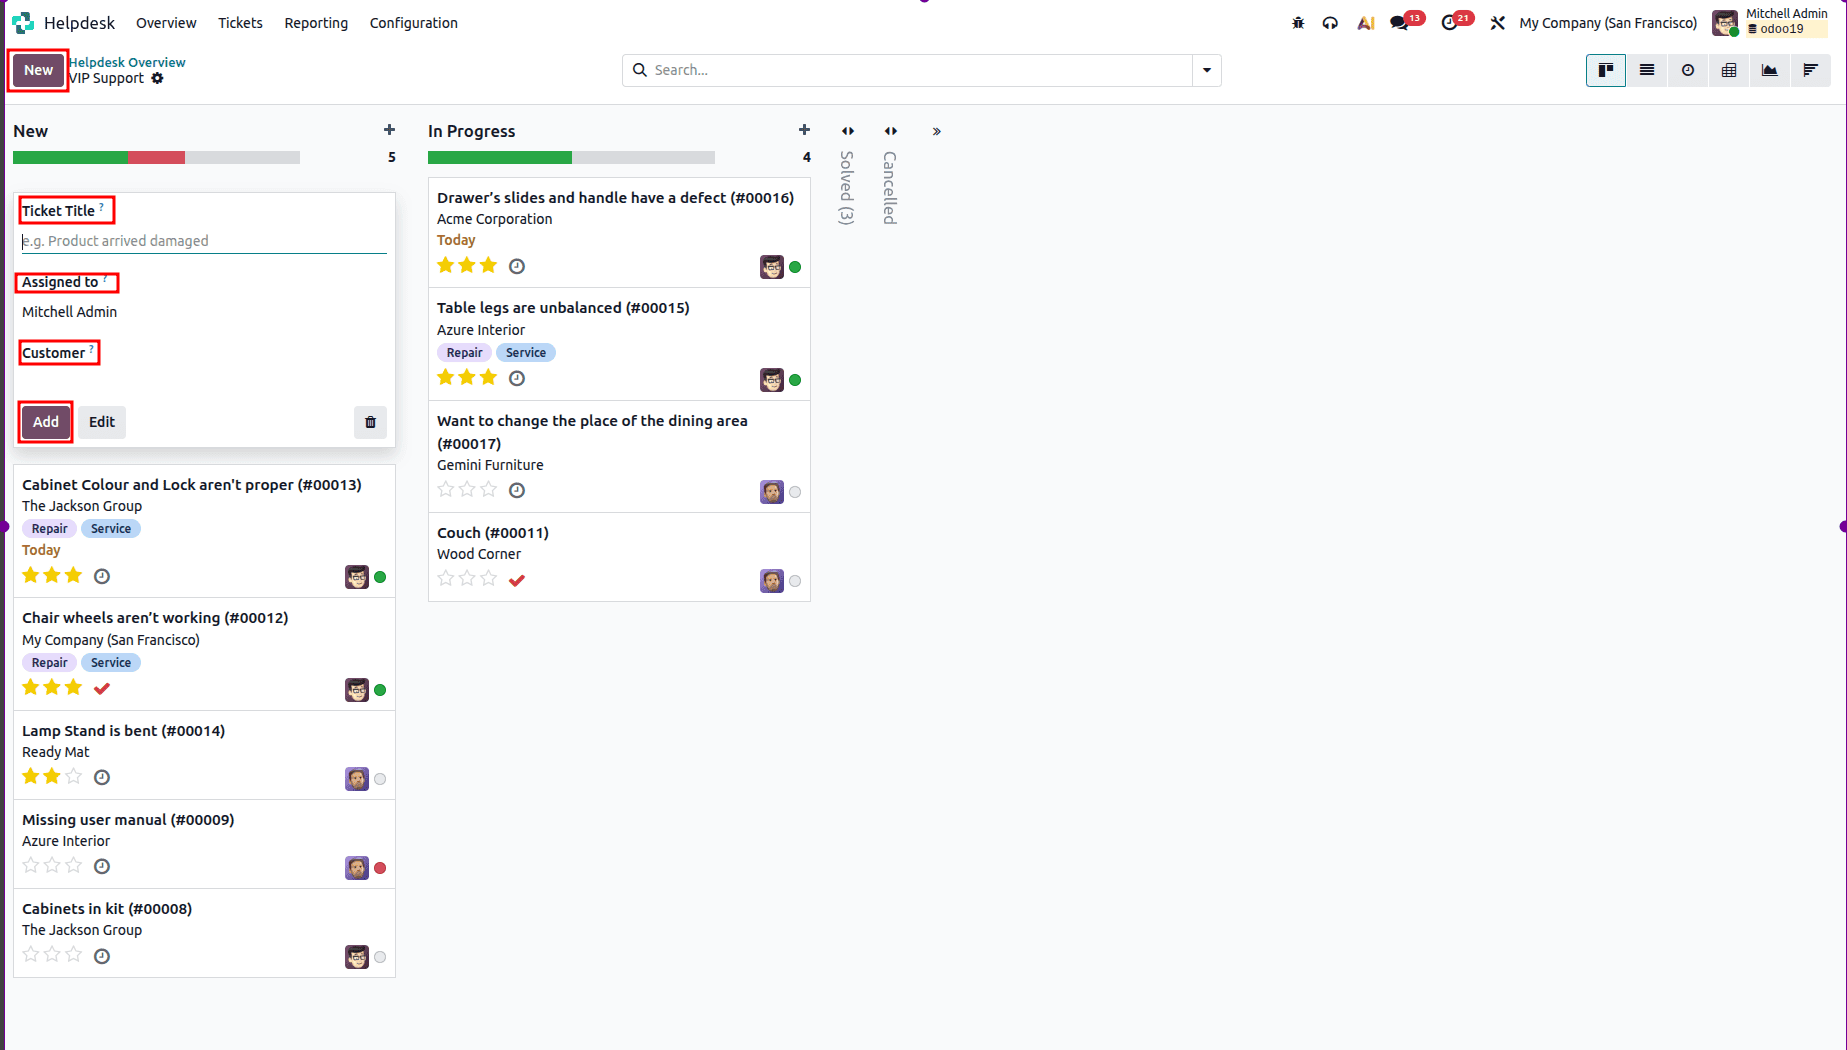Open the AI assistant icon
1847x1050 pixels.
click(1365, 23)
